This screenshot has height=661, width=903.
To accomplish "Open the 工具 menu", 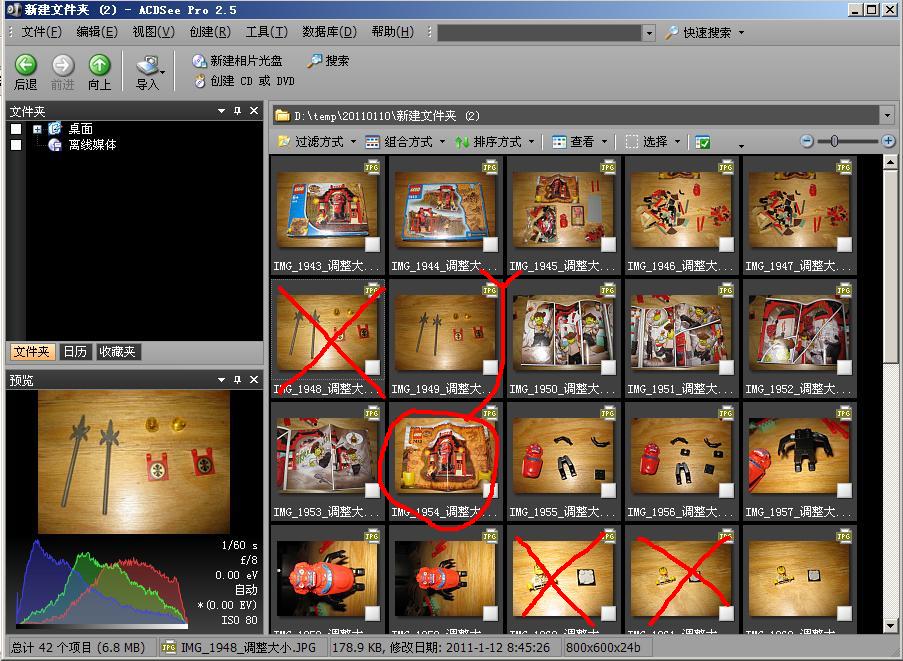I will pos(263,31).
